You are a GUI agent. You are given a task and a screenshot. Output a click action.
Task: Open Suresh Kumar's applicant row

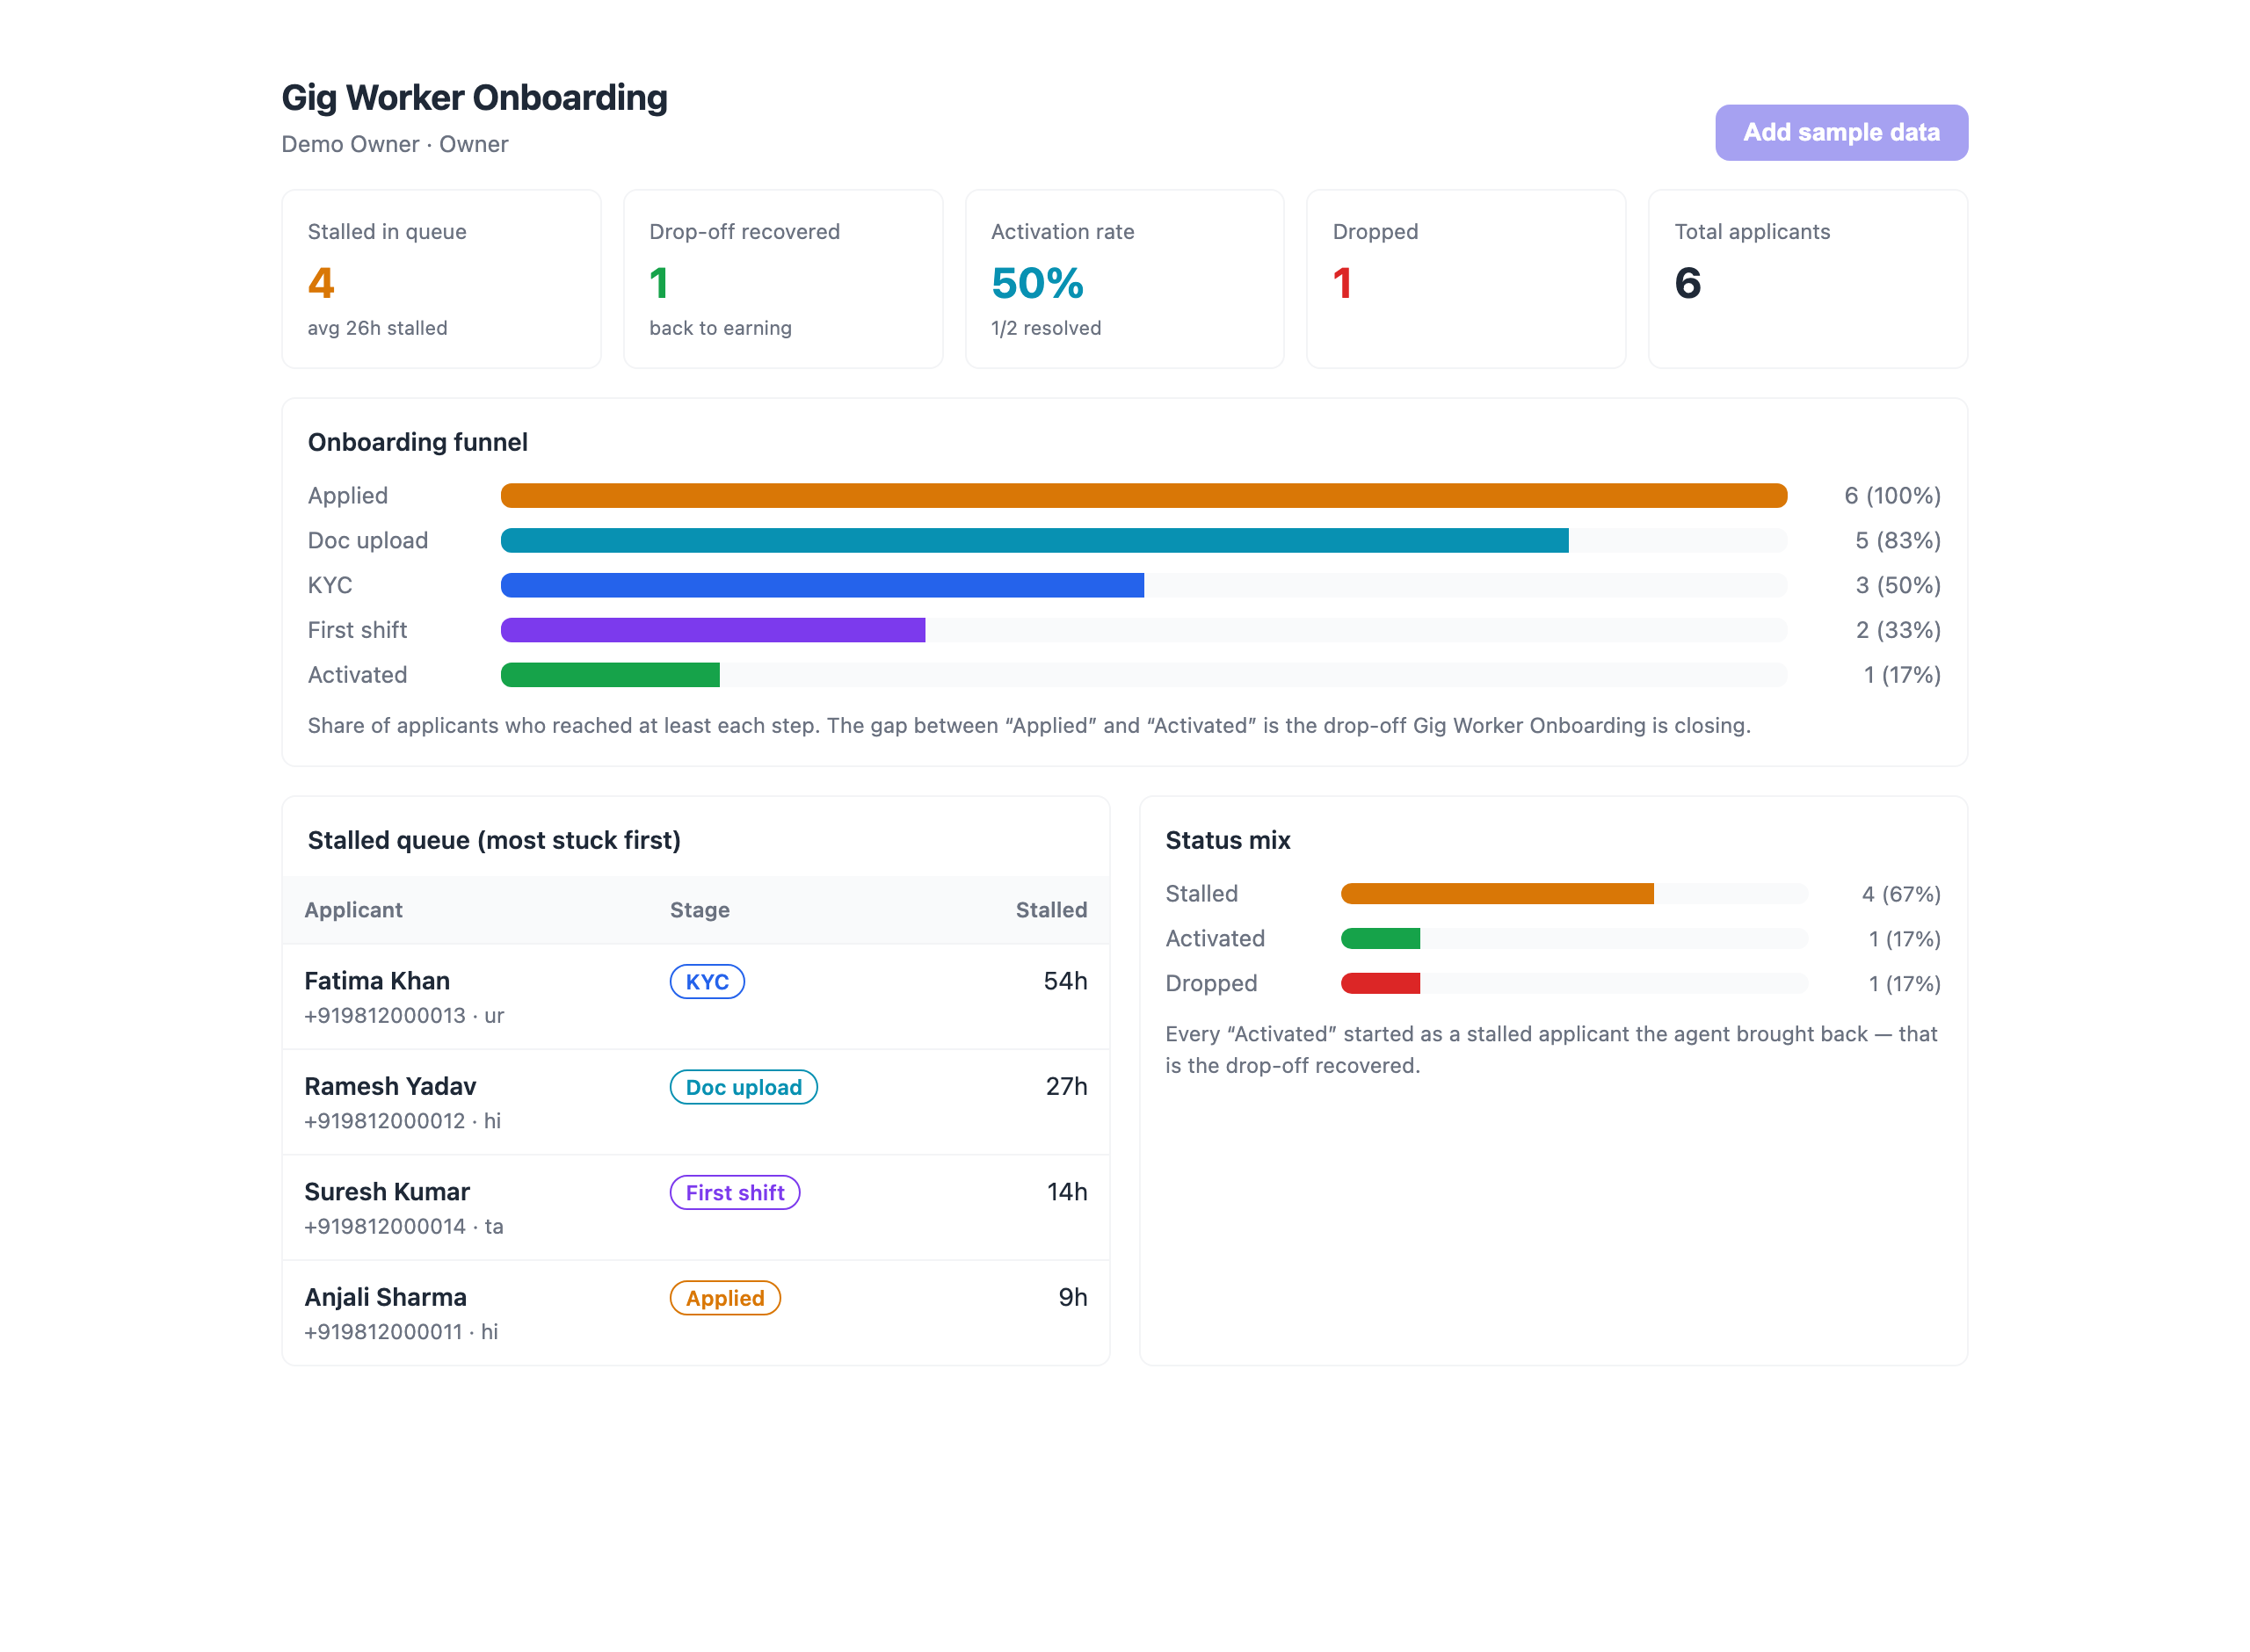coord(696,1207)
